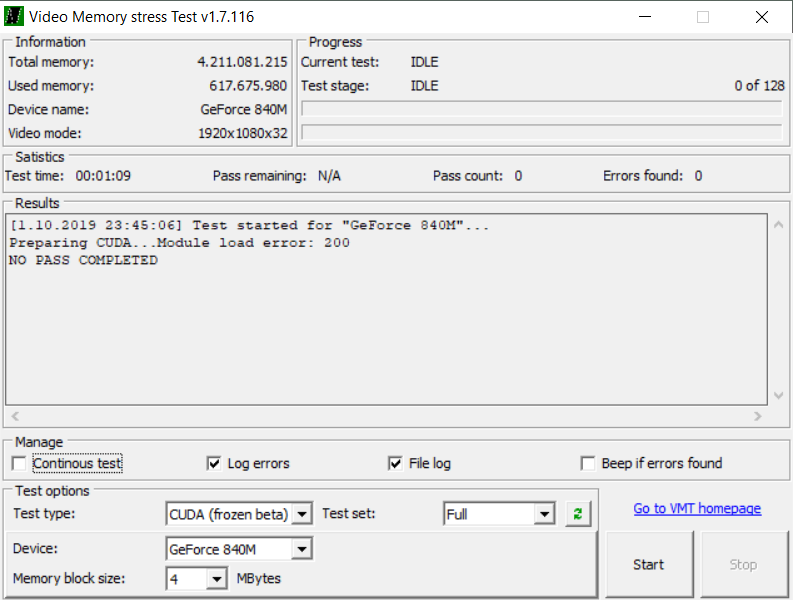793x600 pixels.
Task: Click the Current test IDLE value
Action: click(424, 62)
